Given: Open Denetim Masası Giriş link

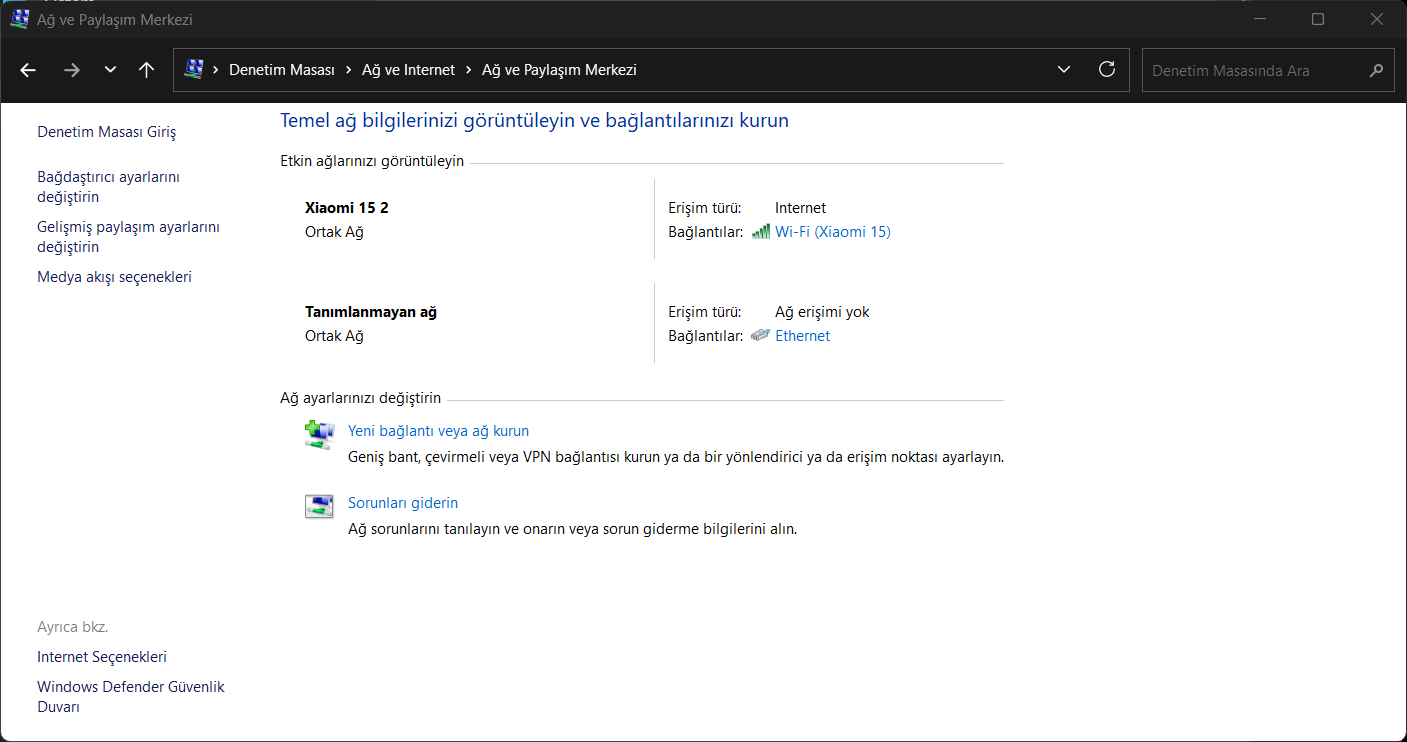Looking at the screenshot, I should (x=106, y=132).
